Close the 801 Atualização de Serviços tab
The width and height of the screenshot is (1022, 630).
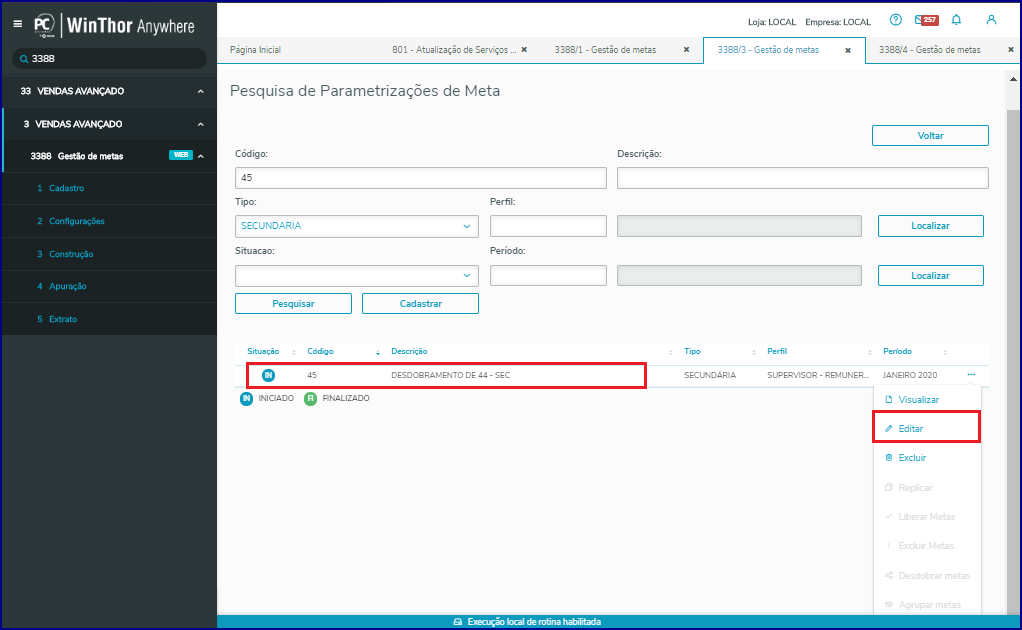point(524,50)
